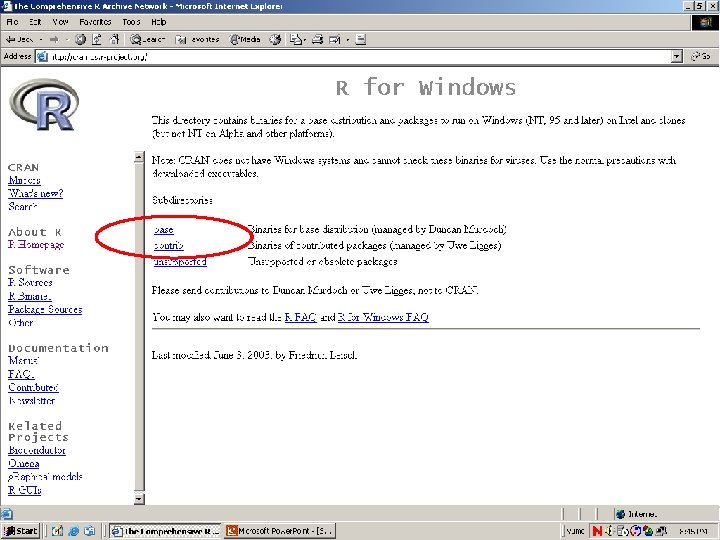The width and height of the screenshot is (720, 540).
Task: Open the Manuals documentation link
Action: click(23, 360)
